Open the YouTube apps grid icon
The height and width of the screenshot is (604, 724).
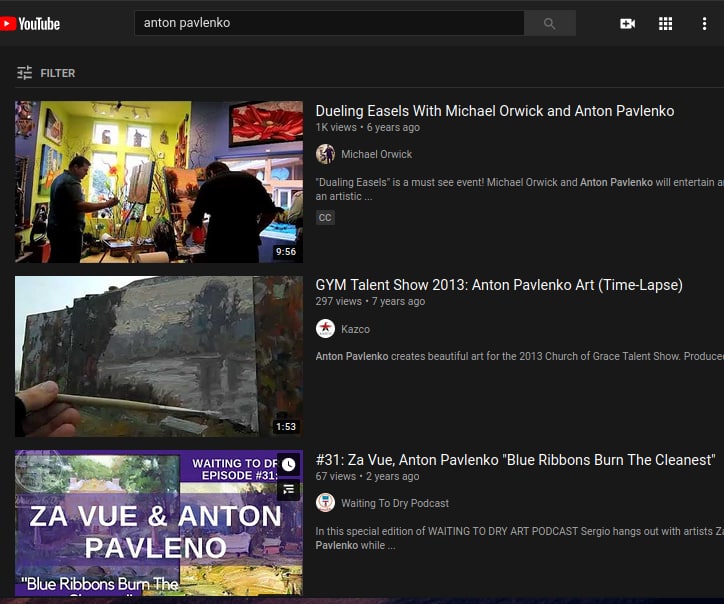pos(665,24)
